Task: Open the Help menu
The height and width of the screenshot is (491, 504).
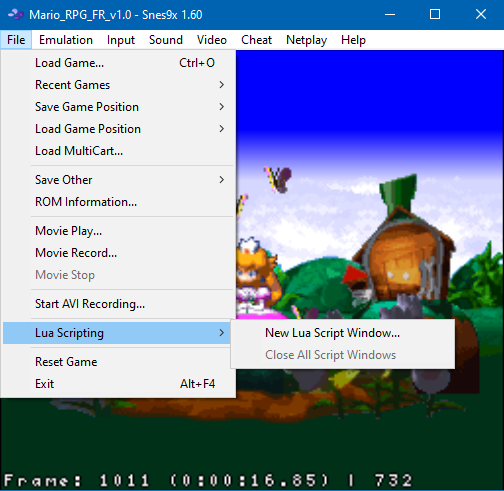Action: click(353, 40)
